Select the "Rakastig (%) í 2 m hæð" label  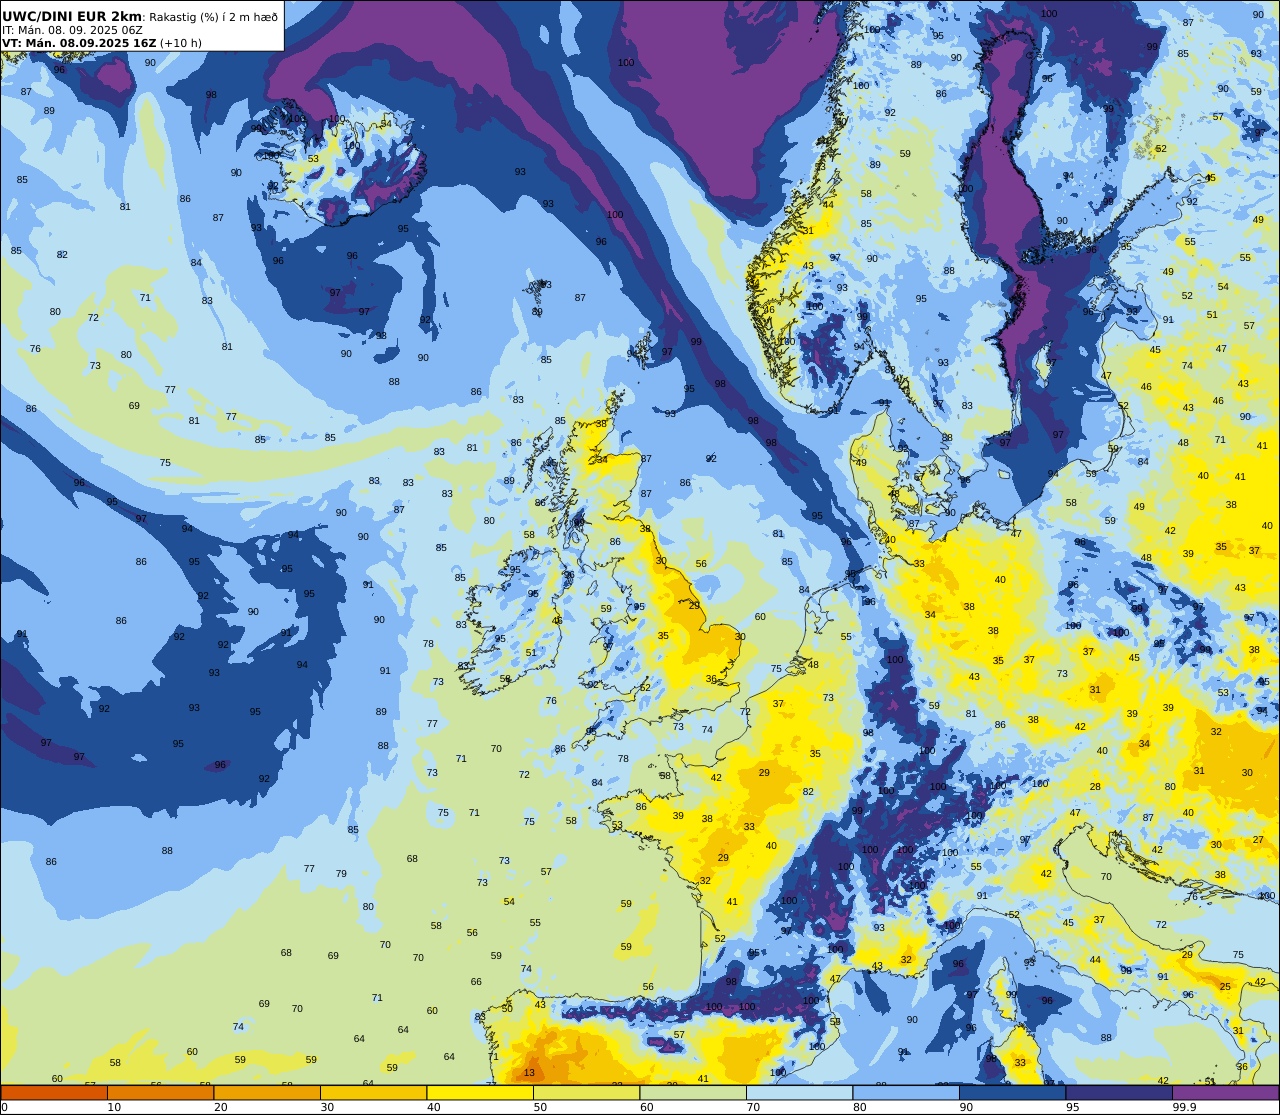point(214,17)
